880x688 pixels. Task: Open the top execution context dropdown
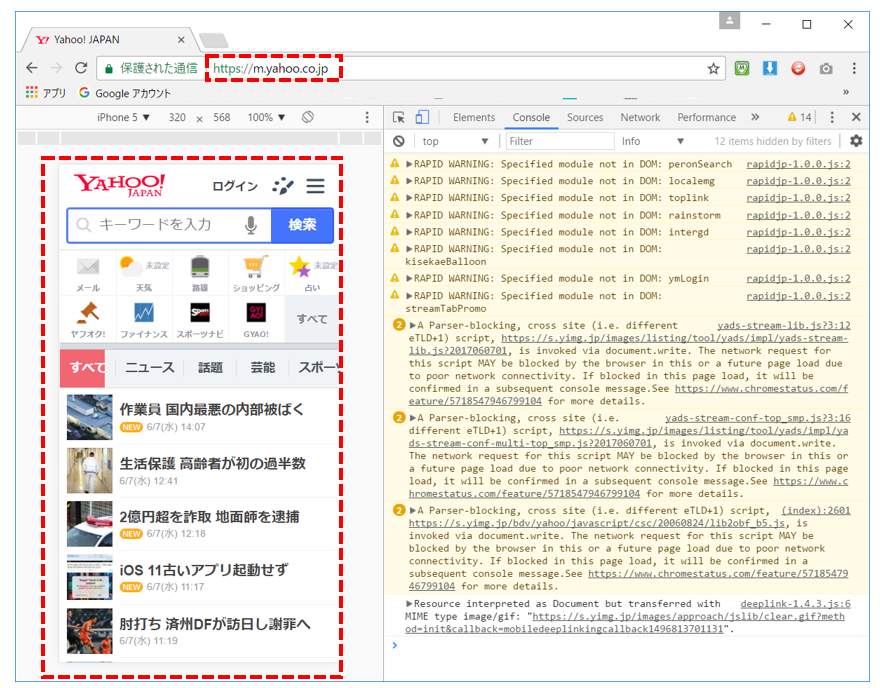click(455, 141)
